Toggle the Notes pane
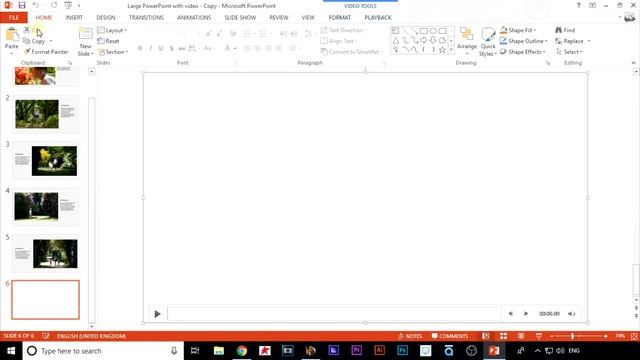 click(x=410, y=336)
